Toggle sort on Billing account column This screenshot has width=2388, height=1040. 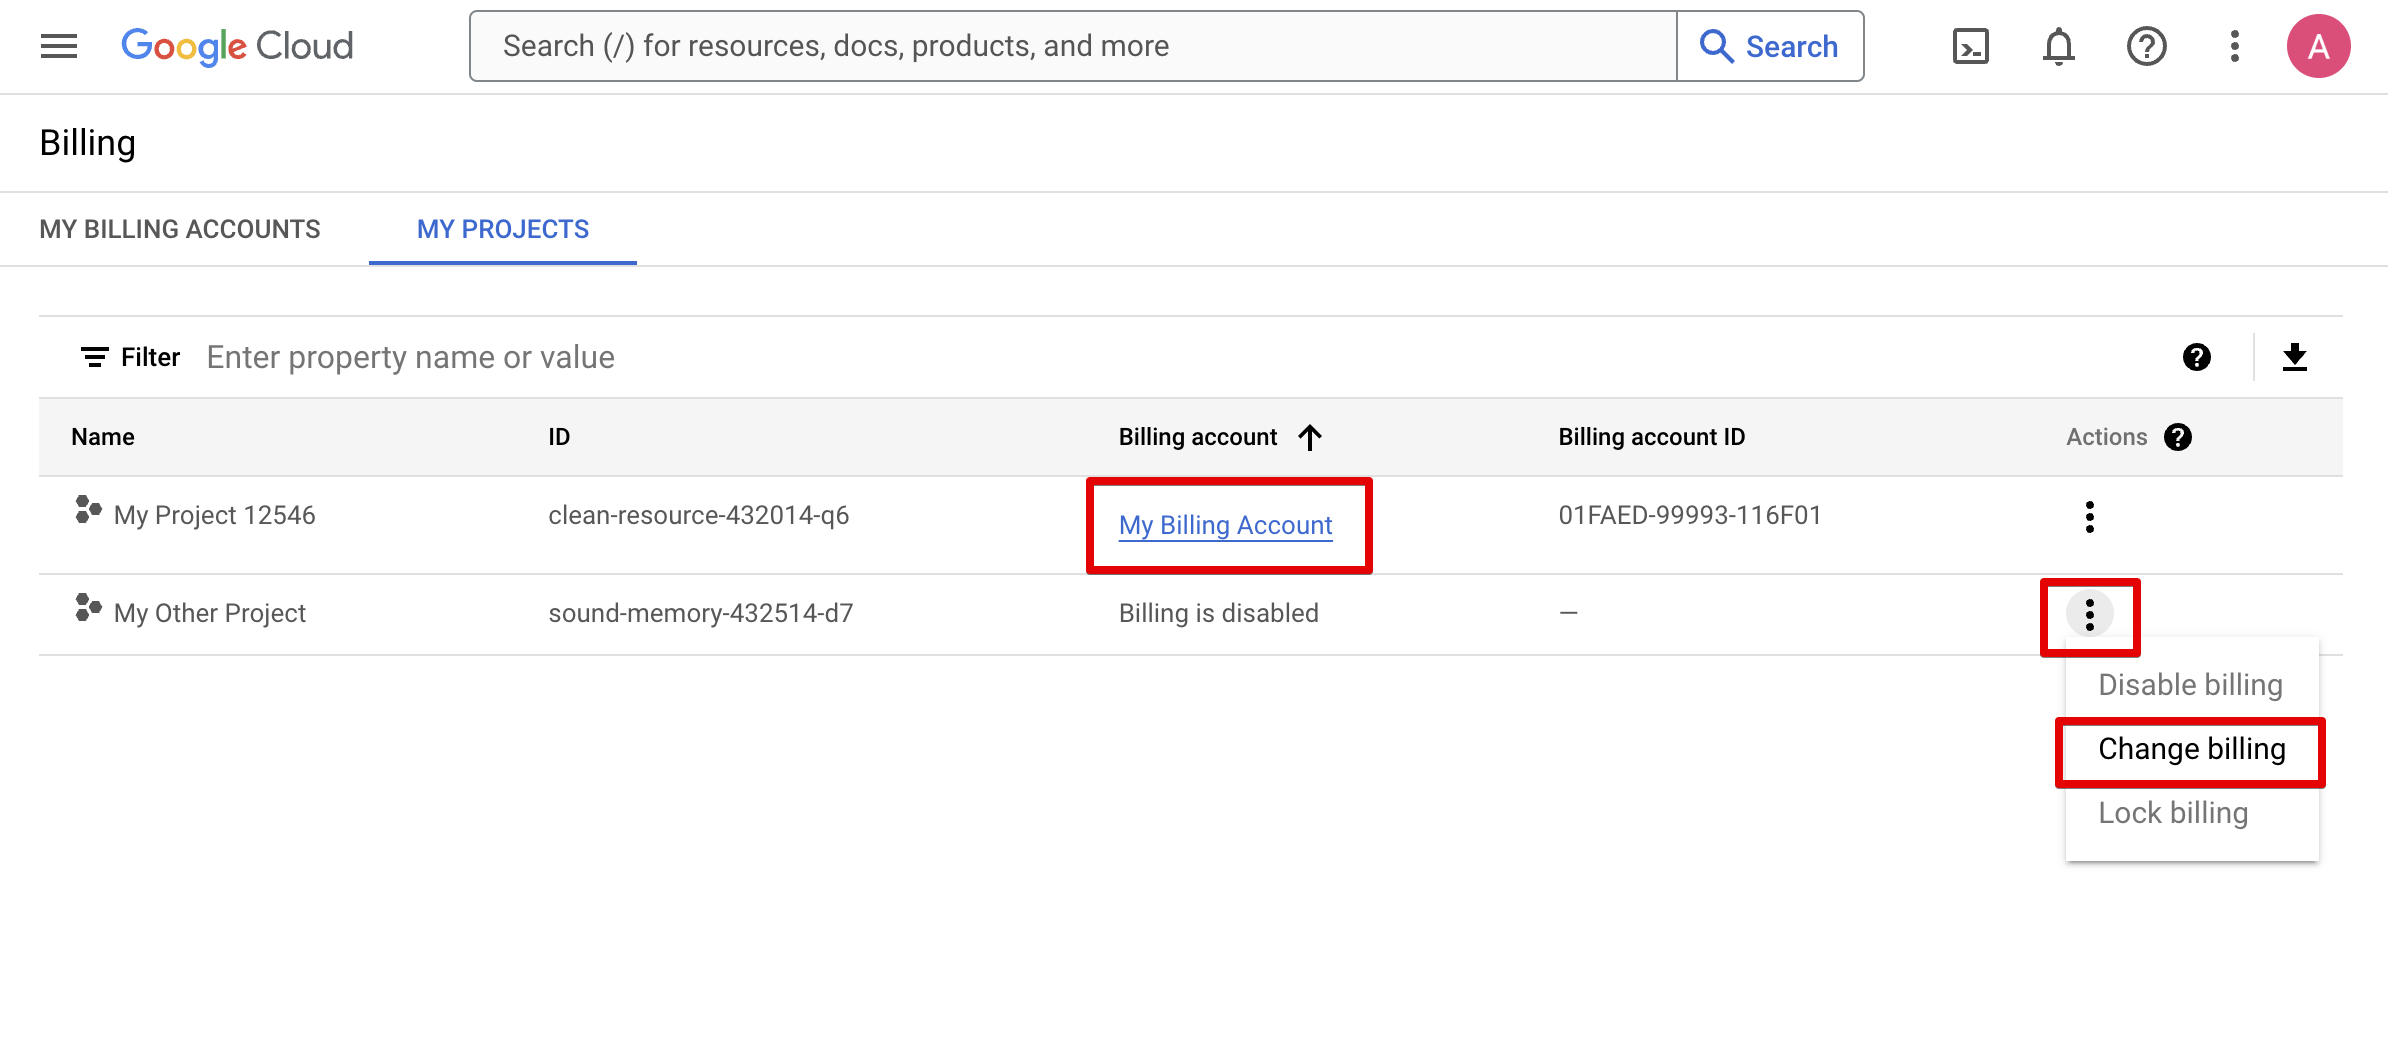pyautogui.click(x=1219, y=437)
